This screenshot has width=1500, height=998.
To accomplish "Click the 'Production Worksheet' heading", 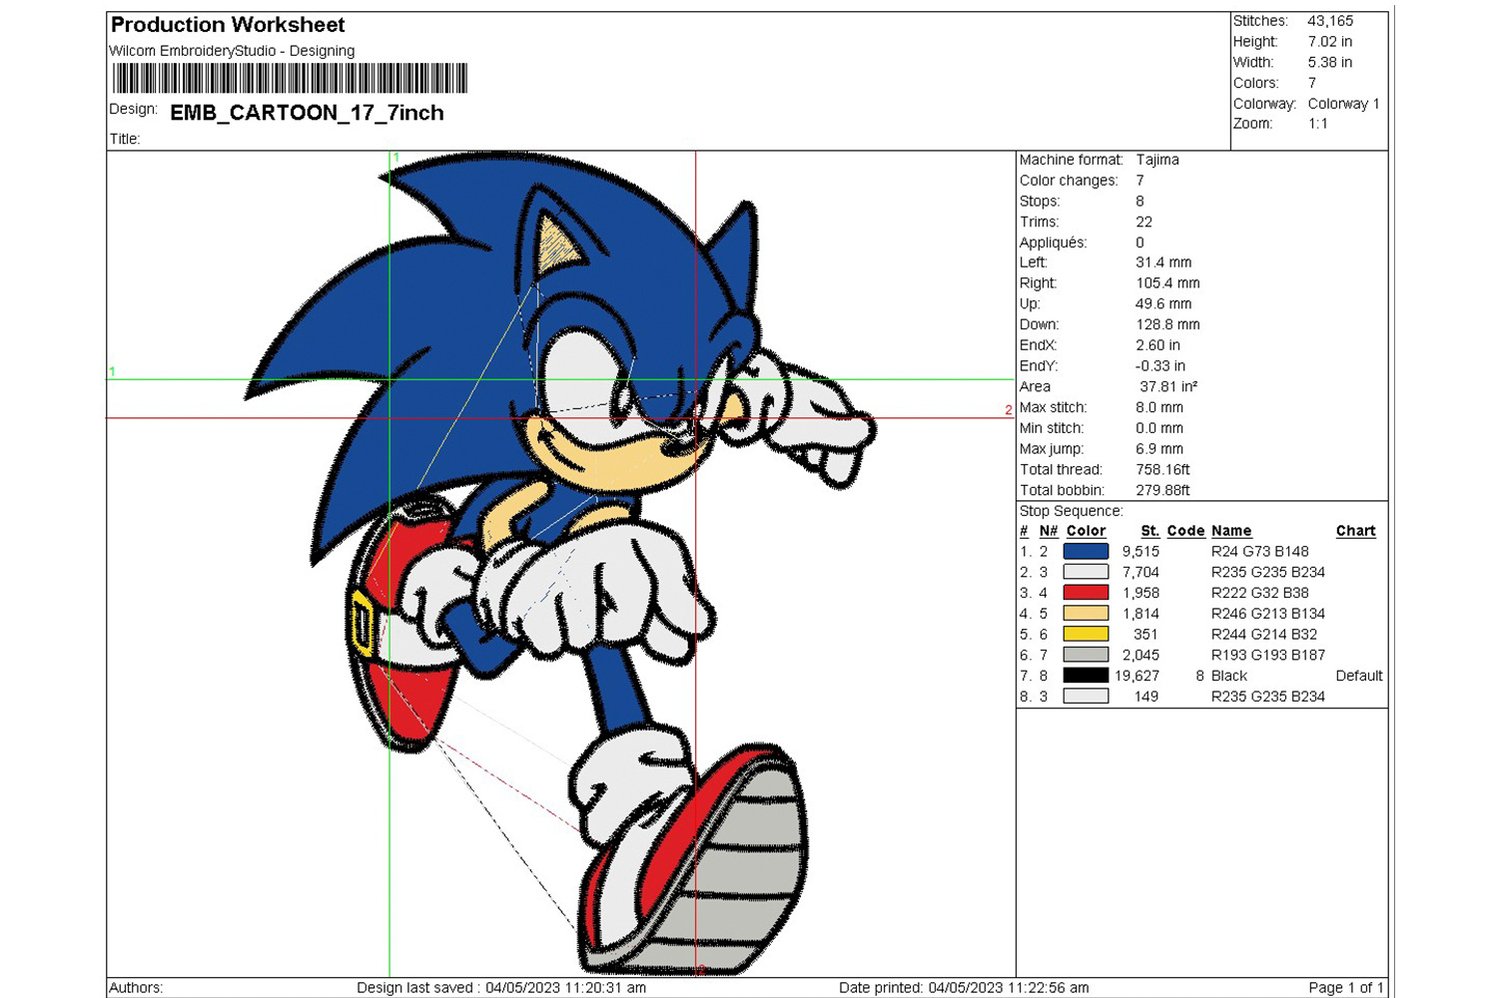I will (x=228, y=25).
